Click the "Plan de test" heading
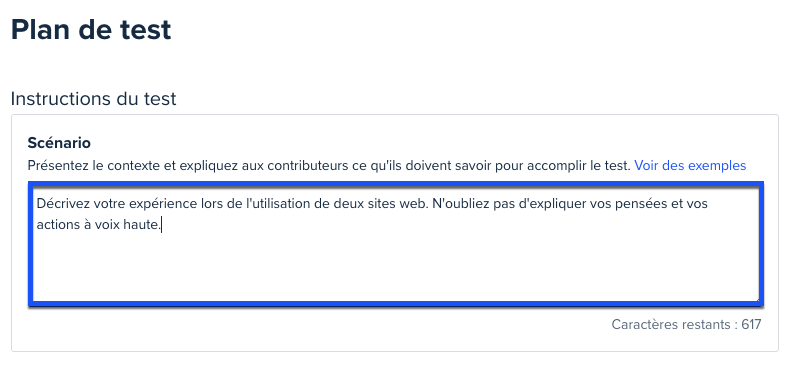 coord(91,30)
